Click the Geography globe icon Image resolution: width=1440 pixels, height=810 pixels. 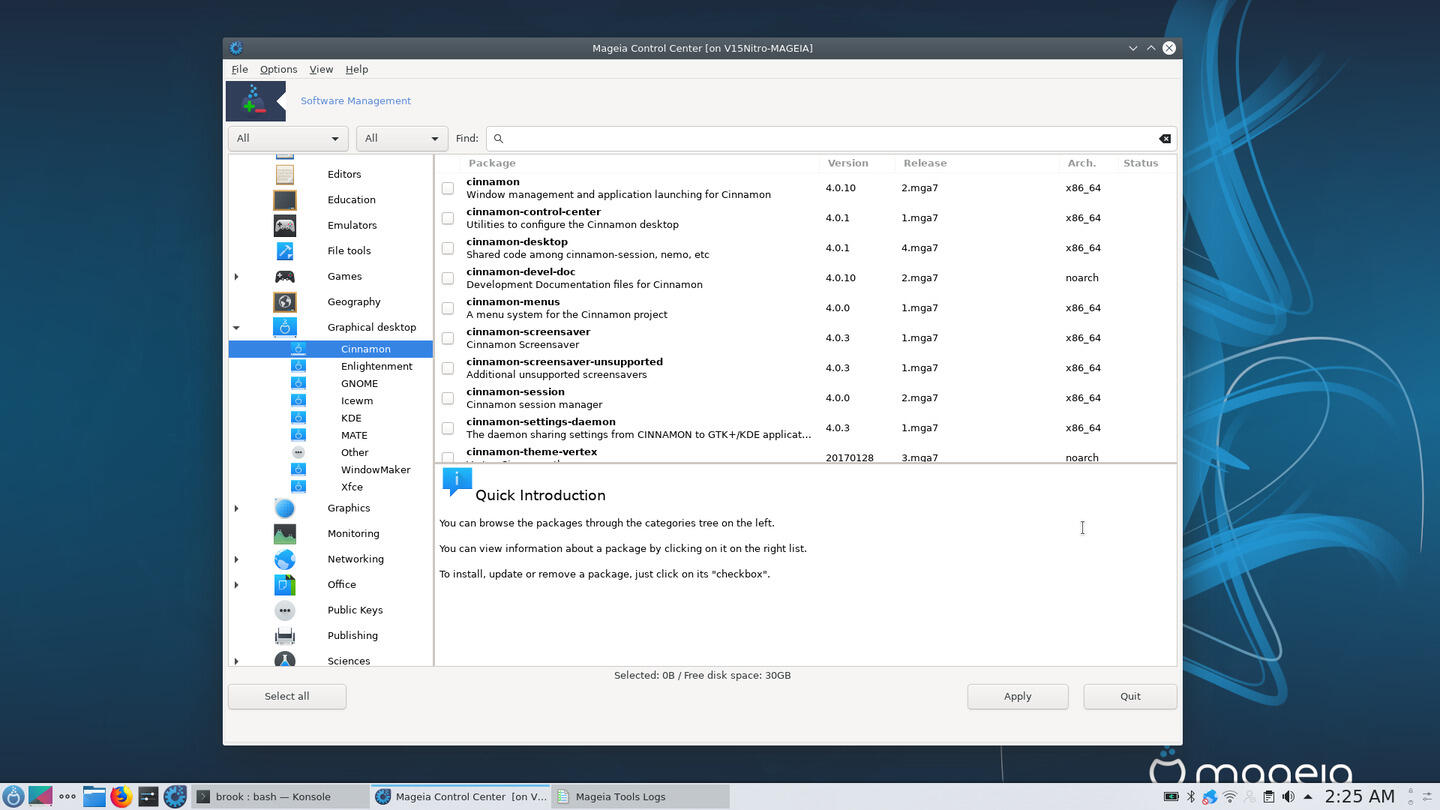[285, 302]
